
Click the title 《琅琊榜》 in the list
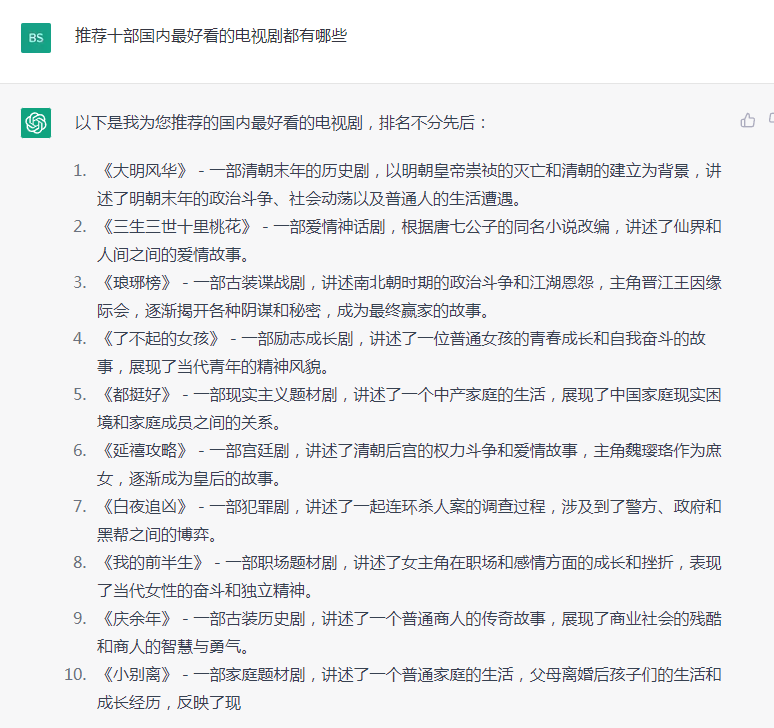[x=136, y=283]
